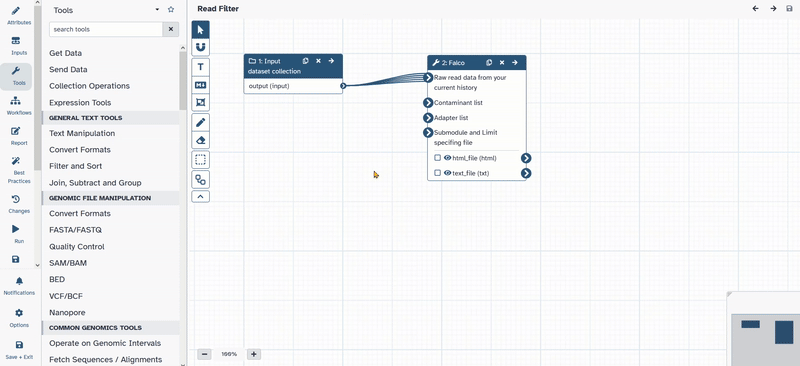Expand FASTA/FASTQ section
800x366 pixels.
pos(76,230)
